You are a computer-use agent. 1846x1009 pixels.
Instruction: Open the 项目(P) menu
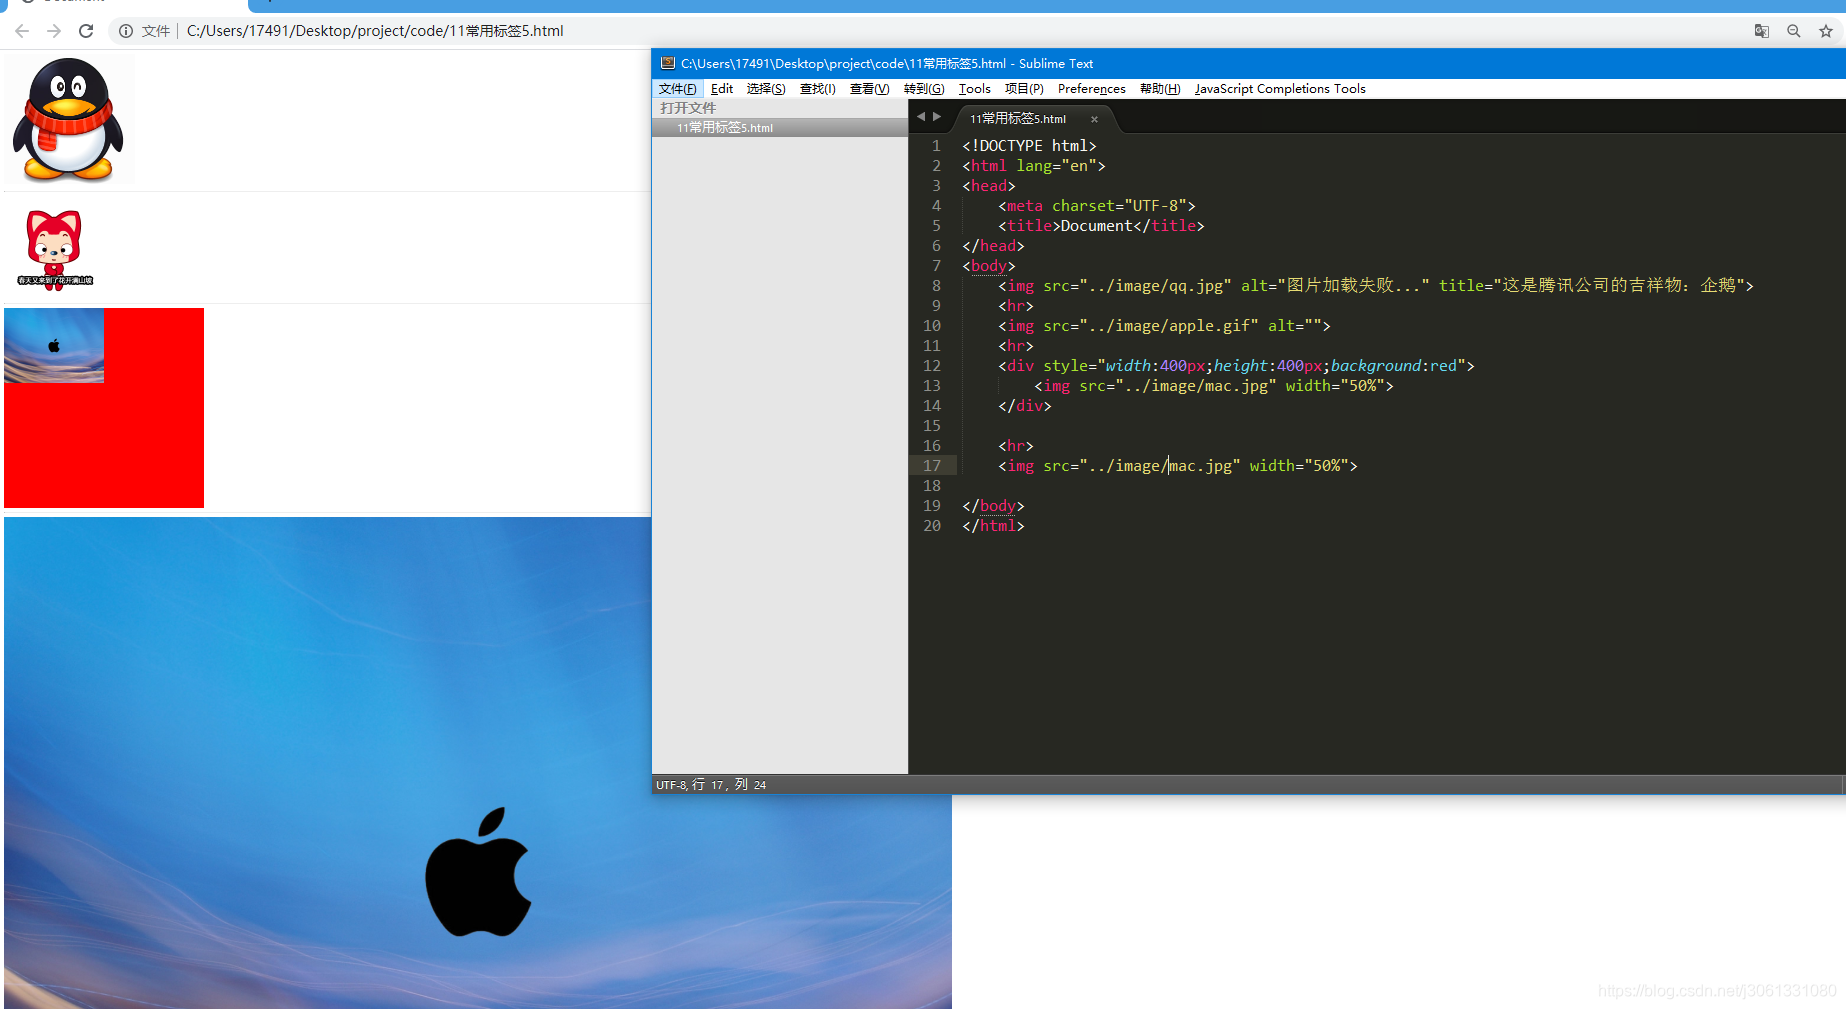[1024, 89]
